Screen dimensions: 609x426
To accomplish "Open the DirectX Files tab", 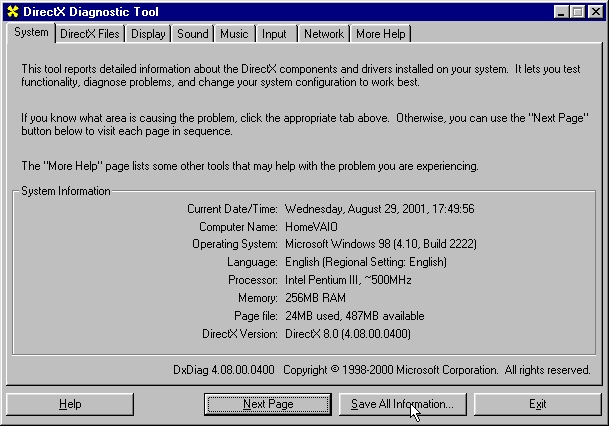I will coord(90,34).
